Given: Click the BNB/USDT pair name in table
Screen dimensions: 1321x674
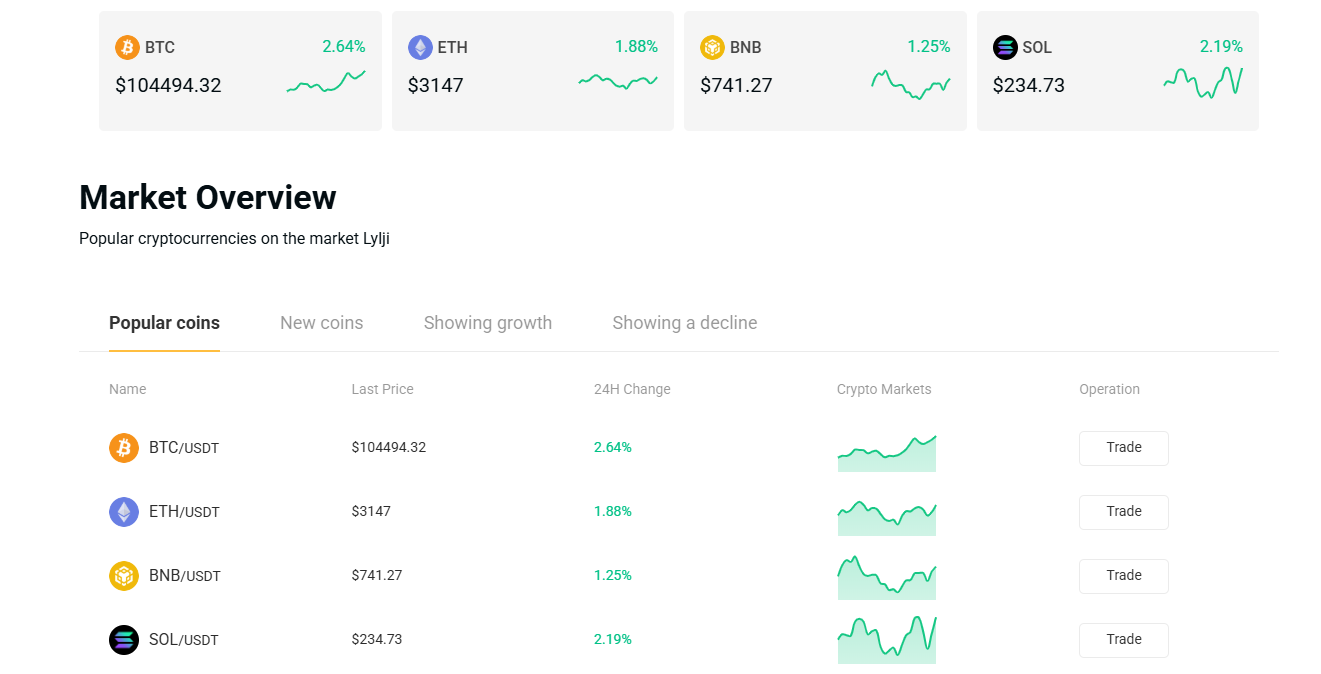Looking at the screenshot, I should click(184, 576).
